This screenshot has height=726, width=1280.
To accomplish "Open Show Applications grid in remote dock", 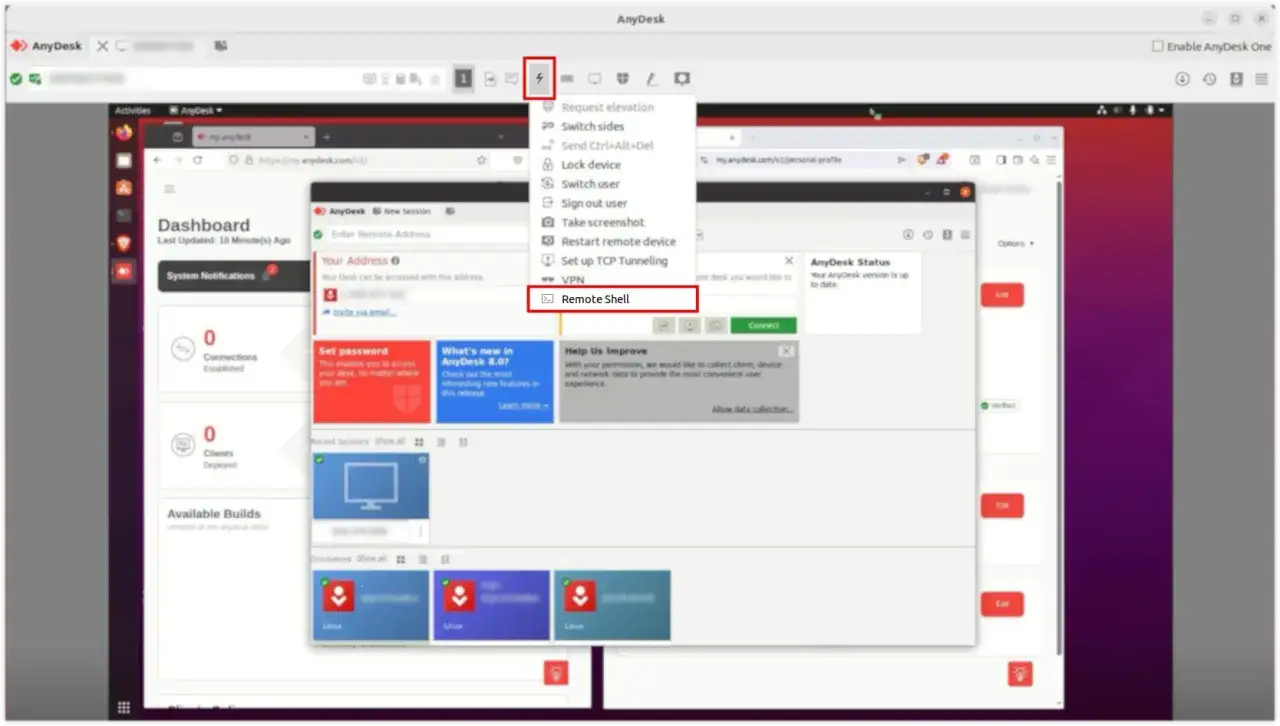I will [124, 707].
